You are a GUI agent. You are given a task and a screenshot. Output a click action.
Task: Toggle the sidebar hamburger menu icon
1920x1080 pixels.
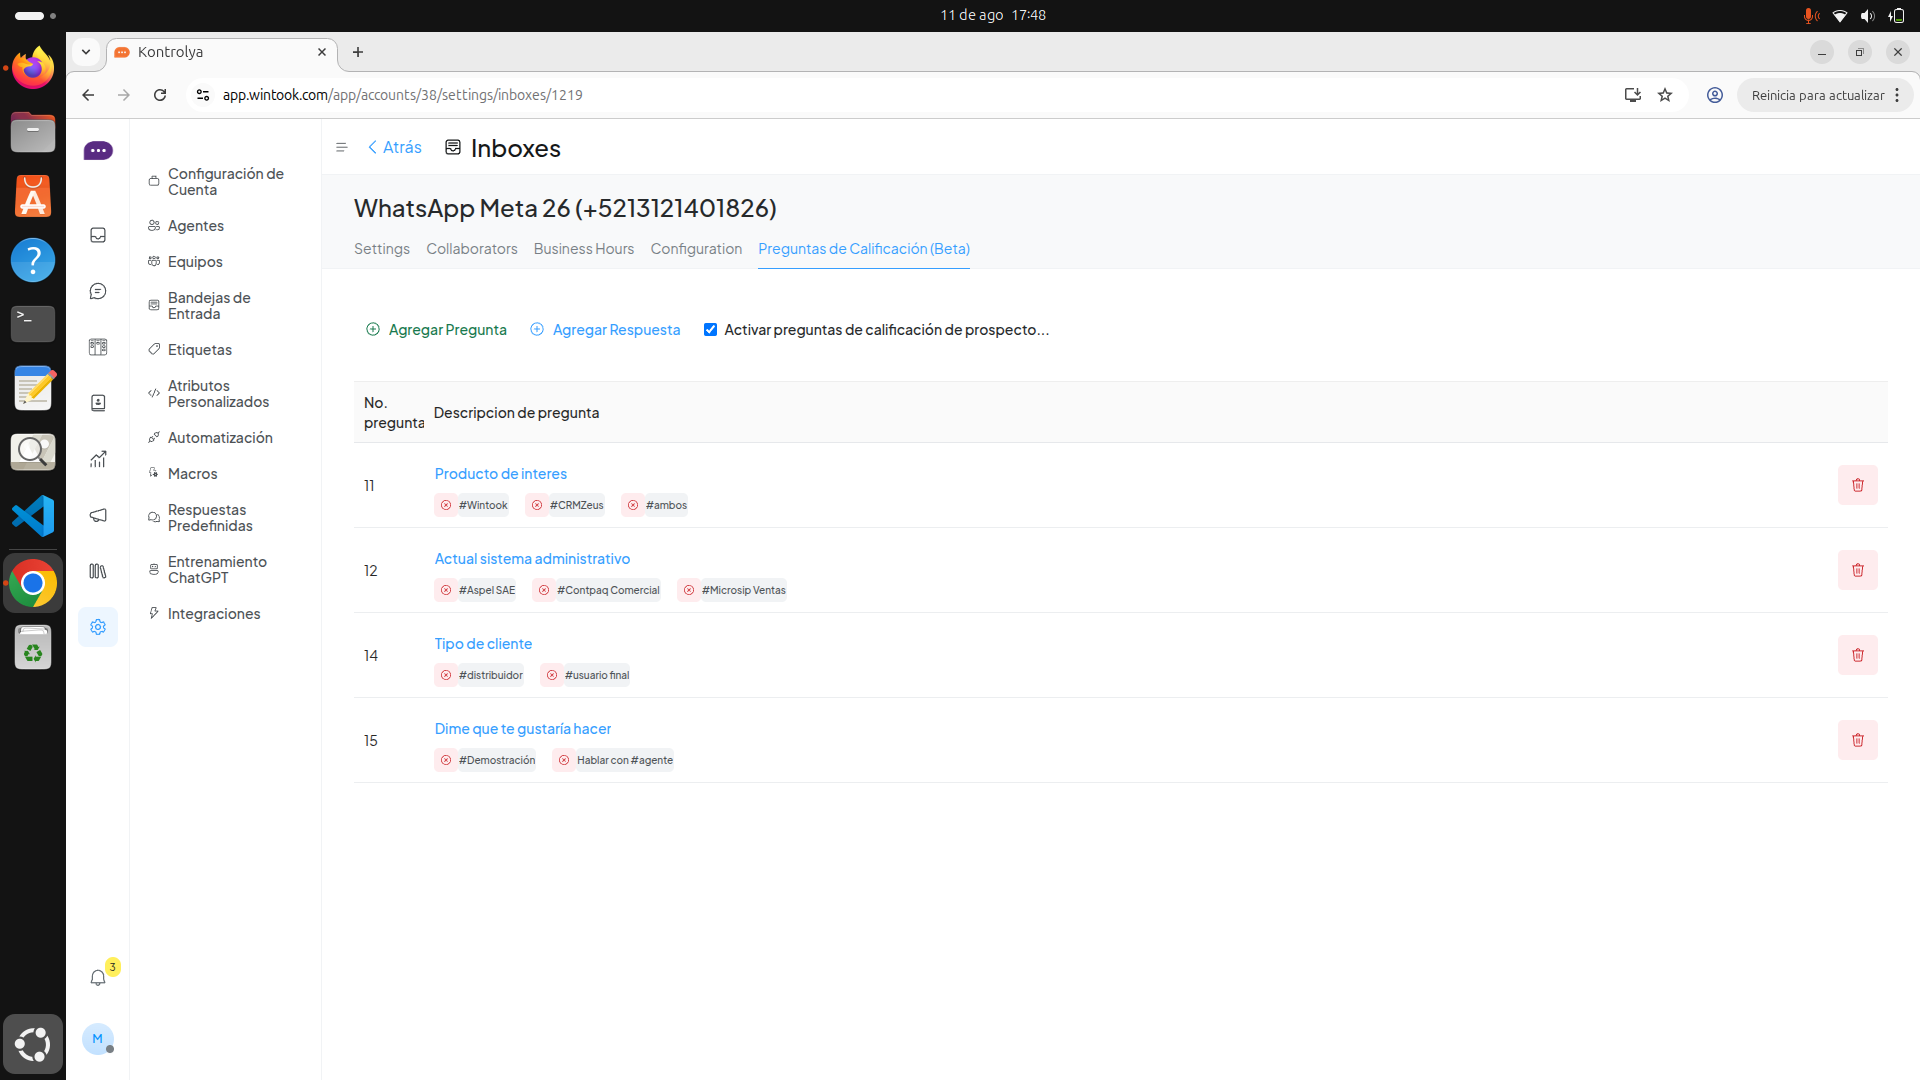pyautogui.click(x=342, y=147)
